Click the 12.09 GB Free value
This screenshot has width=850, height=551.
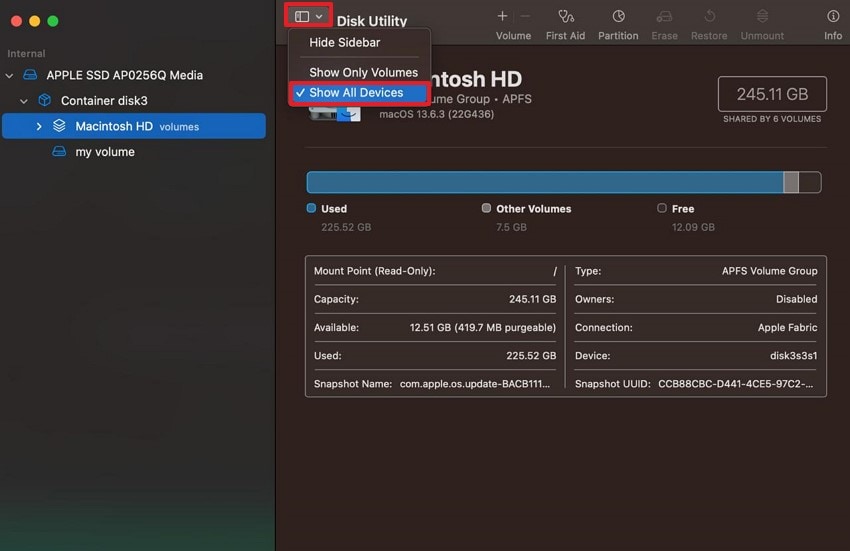(x=693, y=227)
